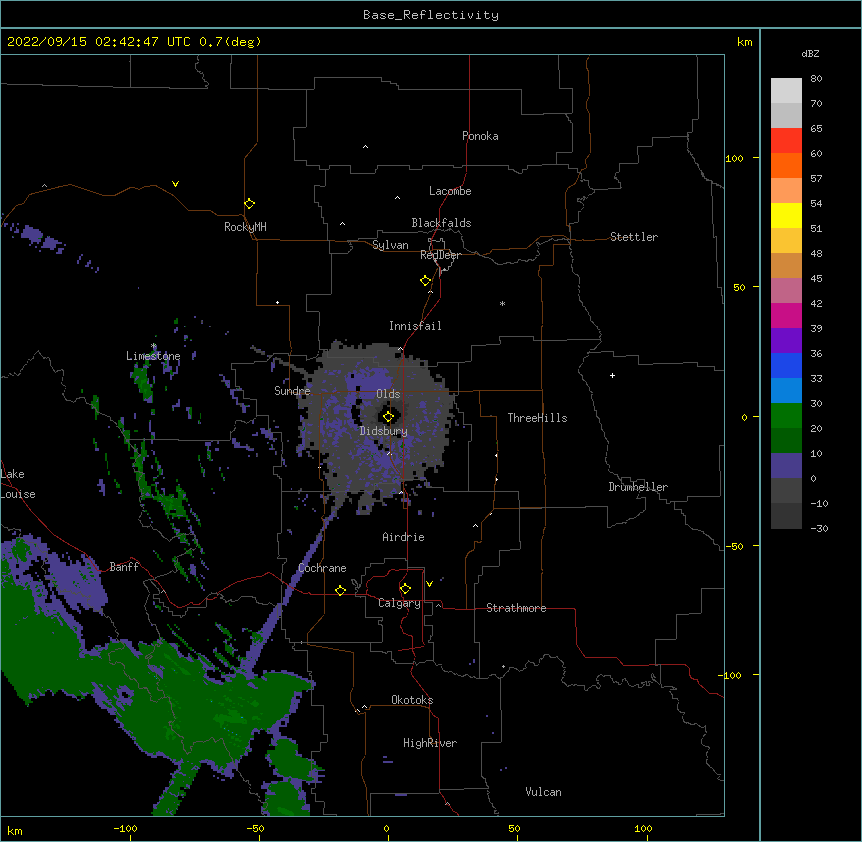This screenshot has height=842, width=862.
Task: Click the RedDeer city label
Action: [x=440, y=255]
